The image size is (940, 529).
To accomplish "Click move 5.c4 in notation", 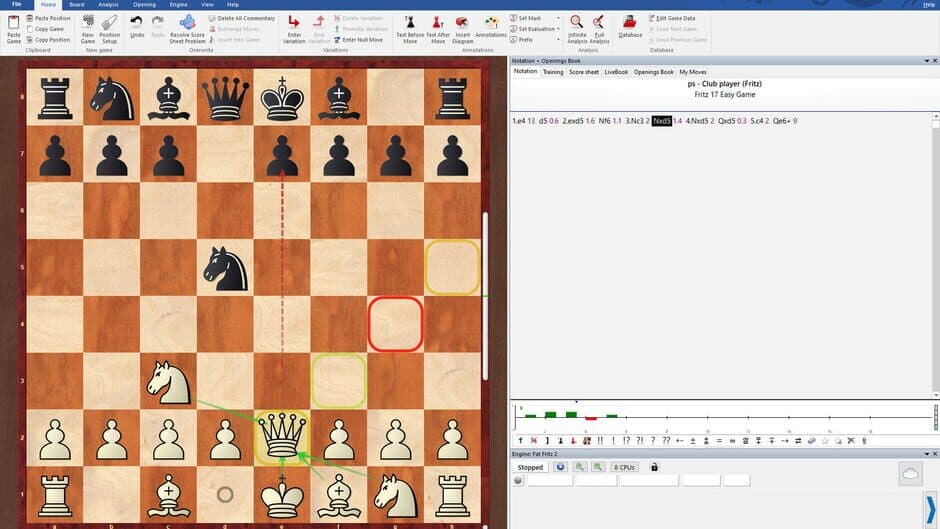I will [x=757, y=121].
